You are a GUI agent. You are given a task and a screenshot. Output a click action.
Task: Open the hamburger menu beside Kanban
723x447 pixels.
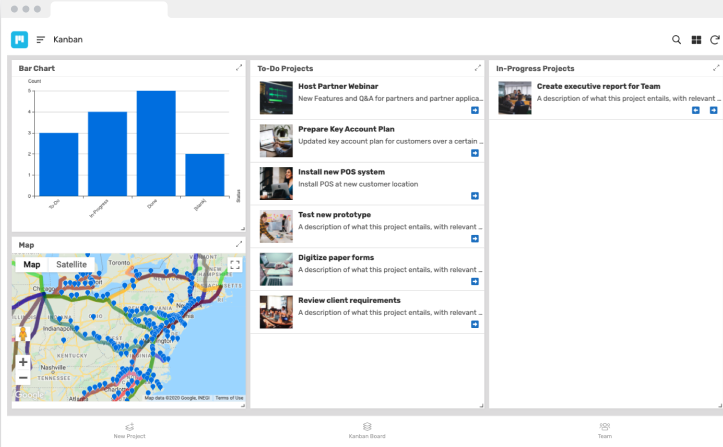pos(41,40)
